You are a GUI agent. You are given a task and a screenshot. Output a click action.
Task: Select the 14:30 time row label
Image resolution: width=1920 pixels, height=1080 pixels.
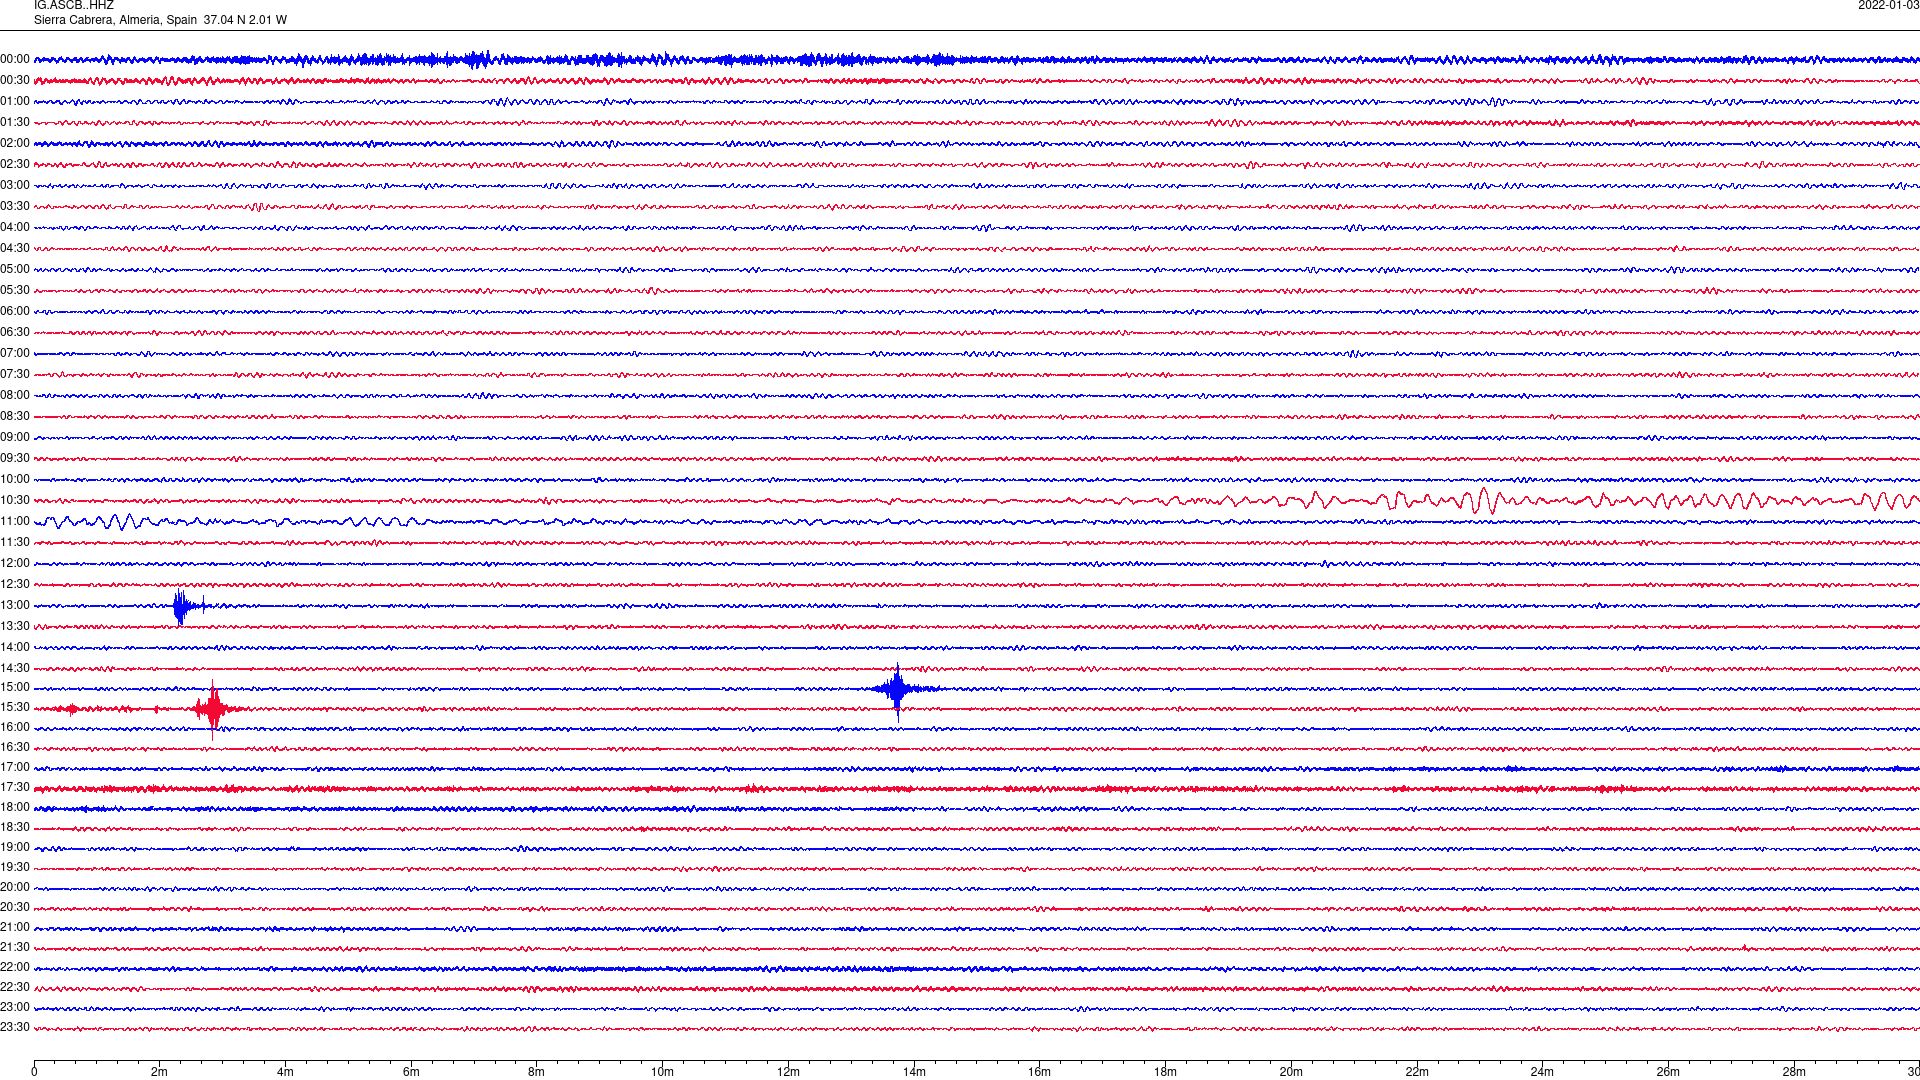(15, 669)
